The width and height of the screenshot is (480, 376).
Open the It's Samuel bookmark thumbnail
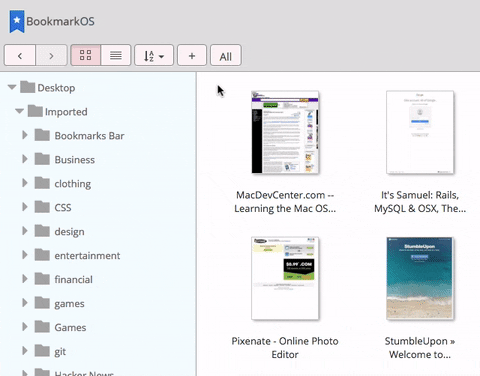click(x=420, y=132)
